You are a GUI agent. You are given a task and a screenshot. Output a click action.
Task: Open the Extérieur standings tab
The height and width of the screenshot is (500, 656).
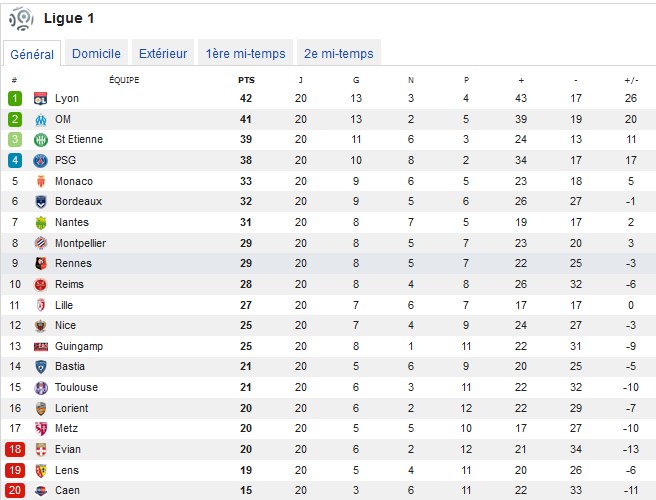click(x=163, y=53)
